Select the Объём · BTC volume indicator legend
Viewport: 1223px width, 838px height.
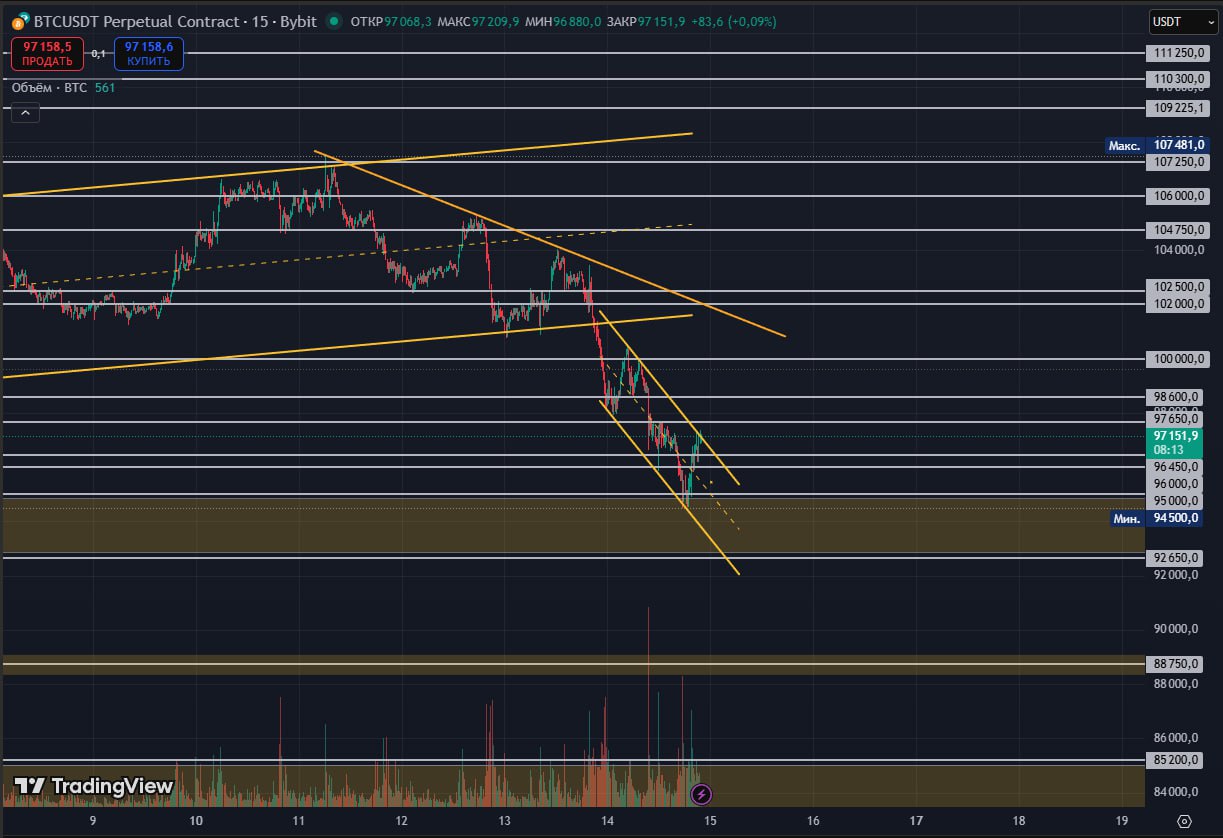click(63, 88)
